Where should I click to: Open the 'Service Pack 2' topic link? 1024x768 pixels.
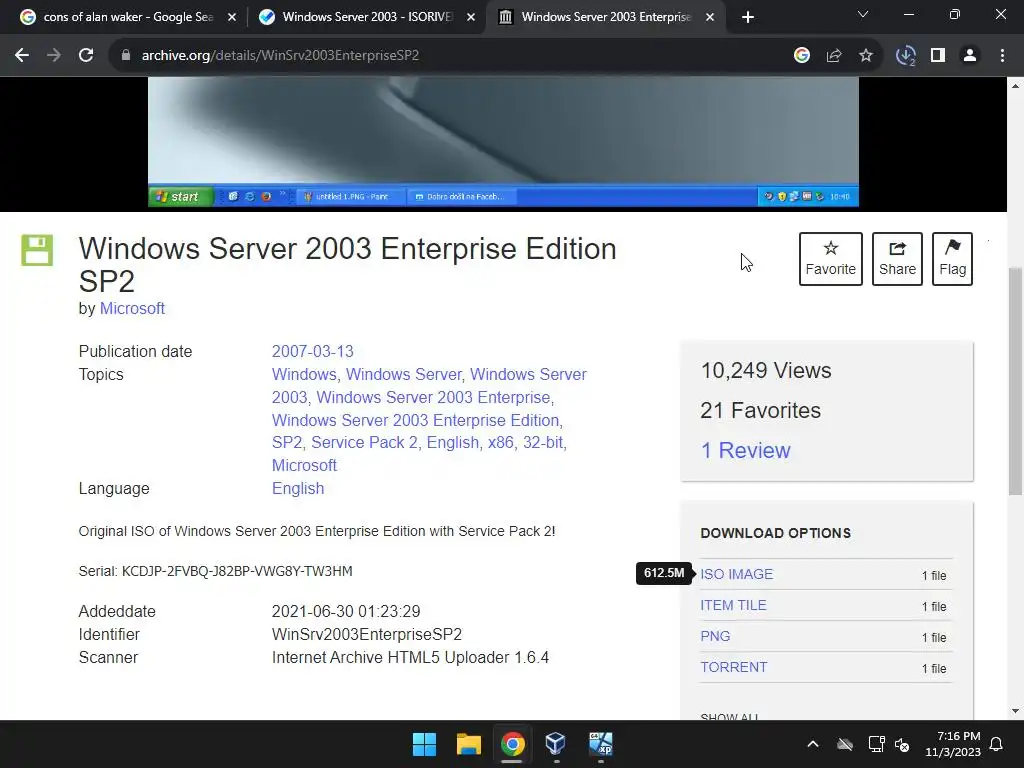(x=364, y=442)
